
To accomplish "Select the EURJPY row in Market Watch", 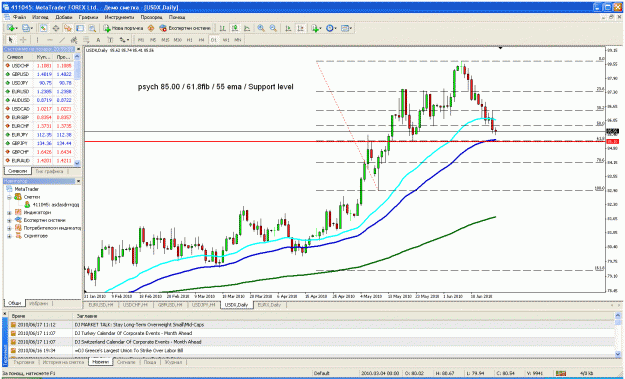I will coord(39,134).
